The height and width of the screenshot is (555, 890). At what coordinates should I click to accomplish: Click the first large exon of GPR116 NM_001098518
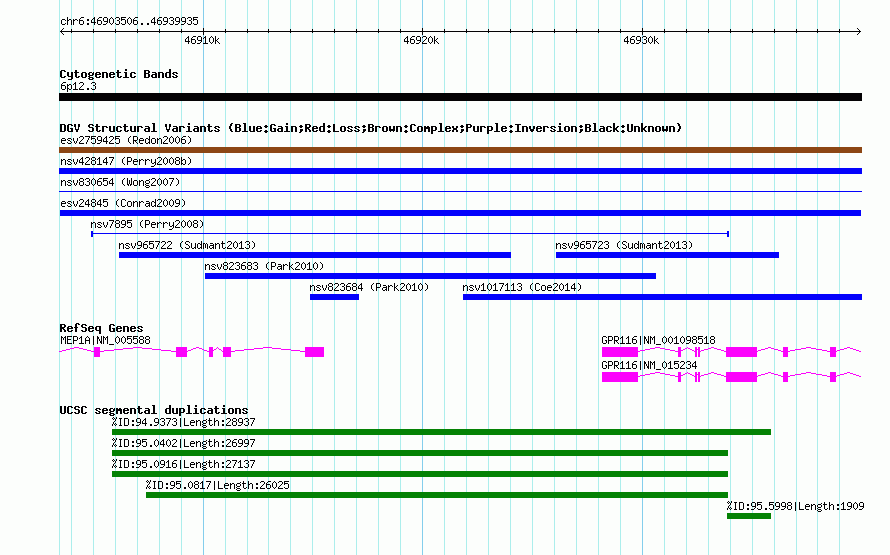coord(620,352)
